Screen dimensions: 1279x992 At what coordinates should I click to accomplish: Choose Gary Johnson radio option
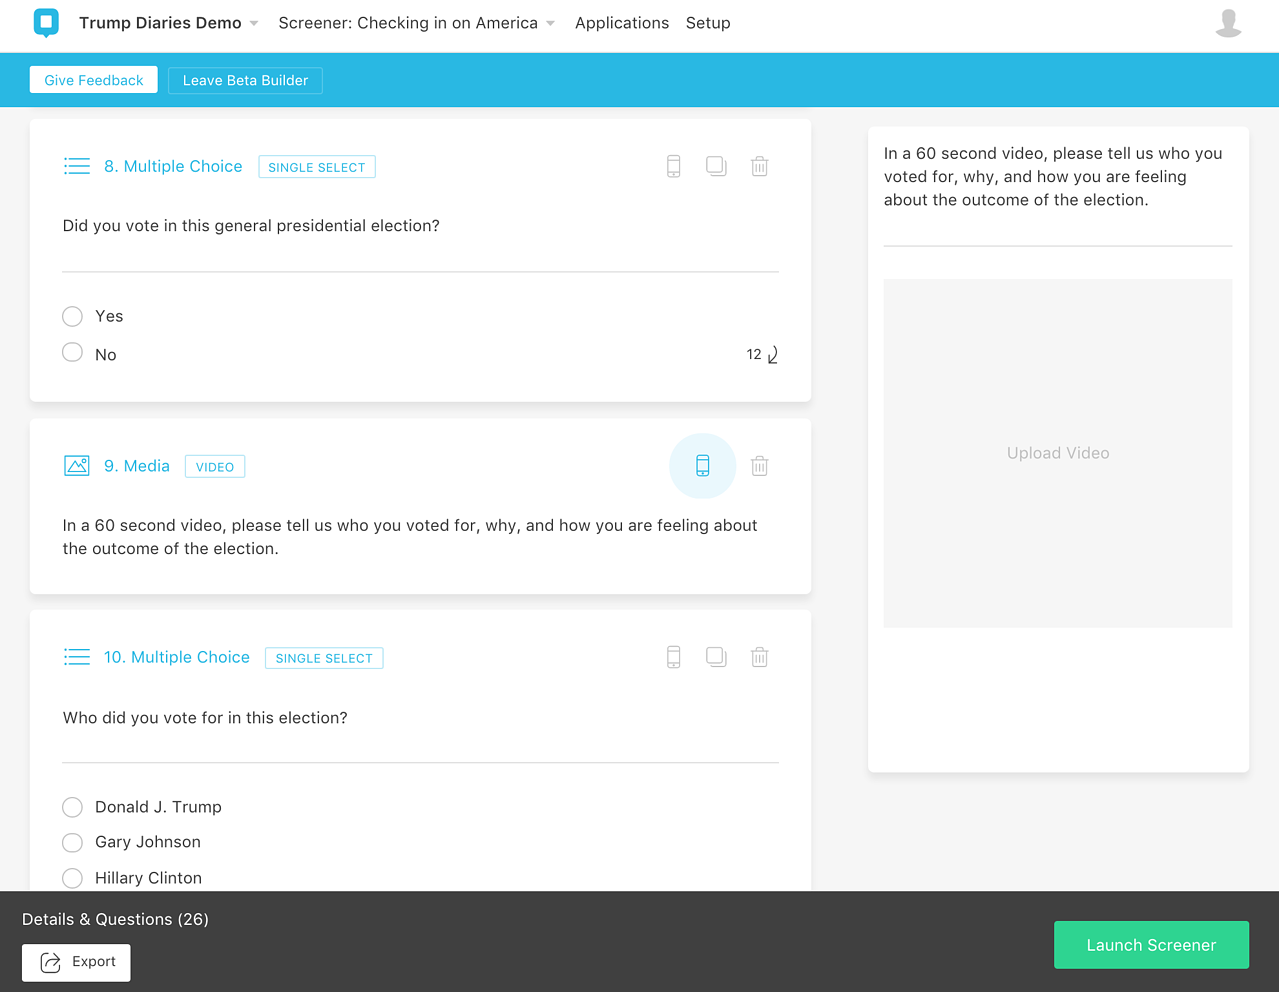point(72,843)
